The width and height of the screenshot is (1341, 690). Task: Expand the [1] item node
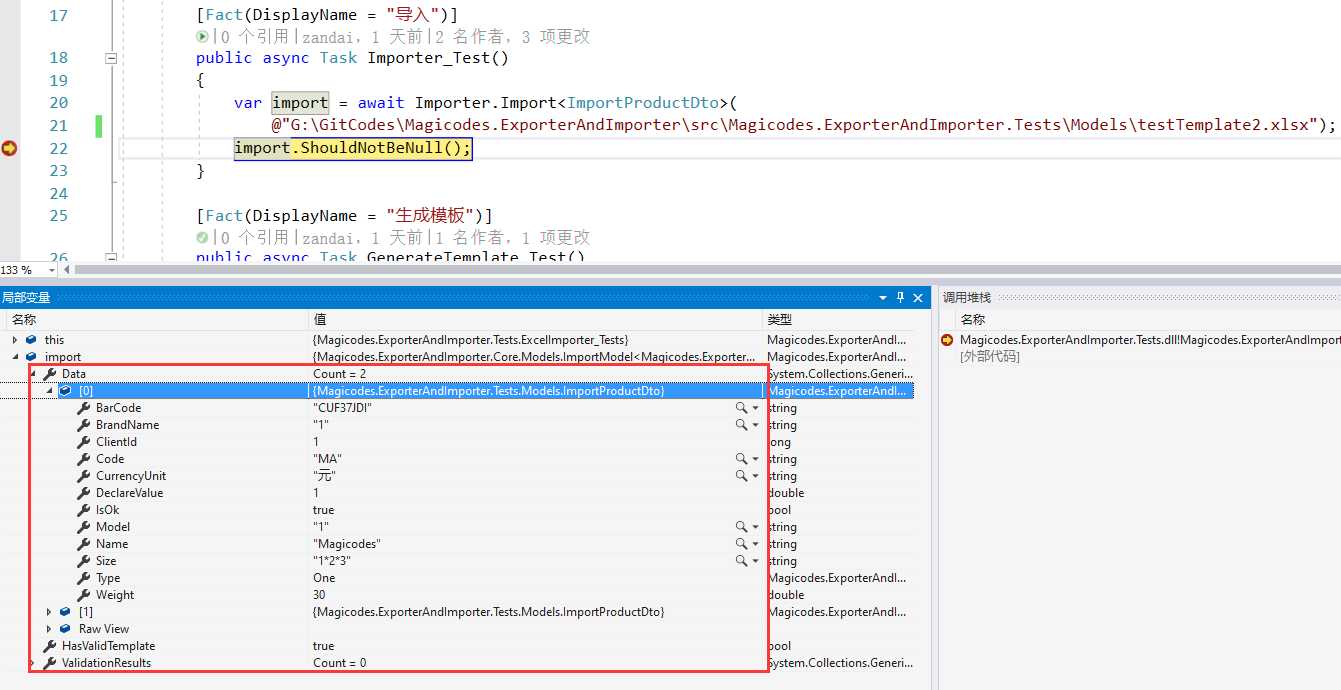pos(49,612)
